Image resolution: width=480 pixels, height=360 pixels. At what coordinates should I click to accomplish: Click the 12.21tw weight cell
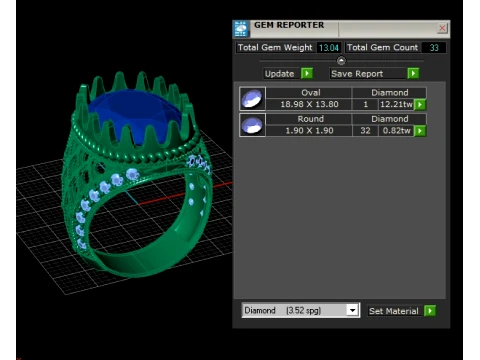396,104
